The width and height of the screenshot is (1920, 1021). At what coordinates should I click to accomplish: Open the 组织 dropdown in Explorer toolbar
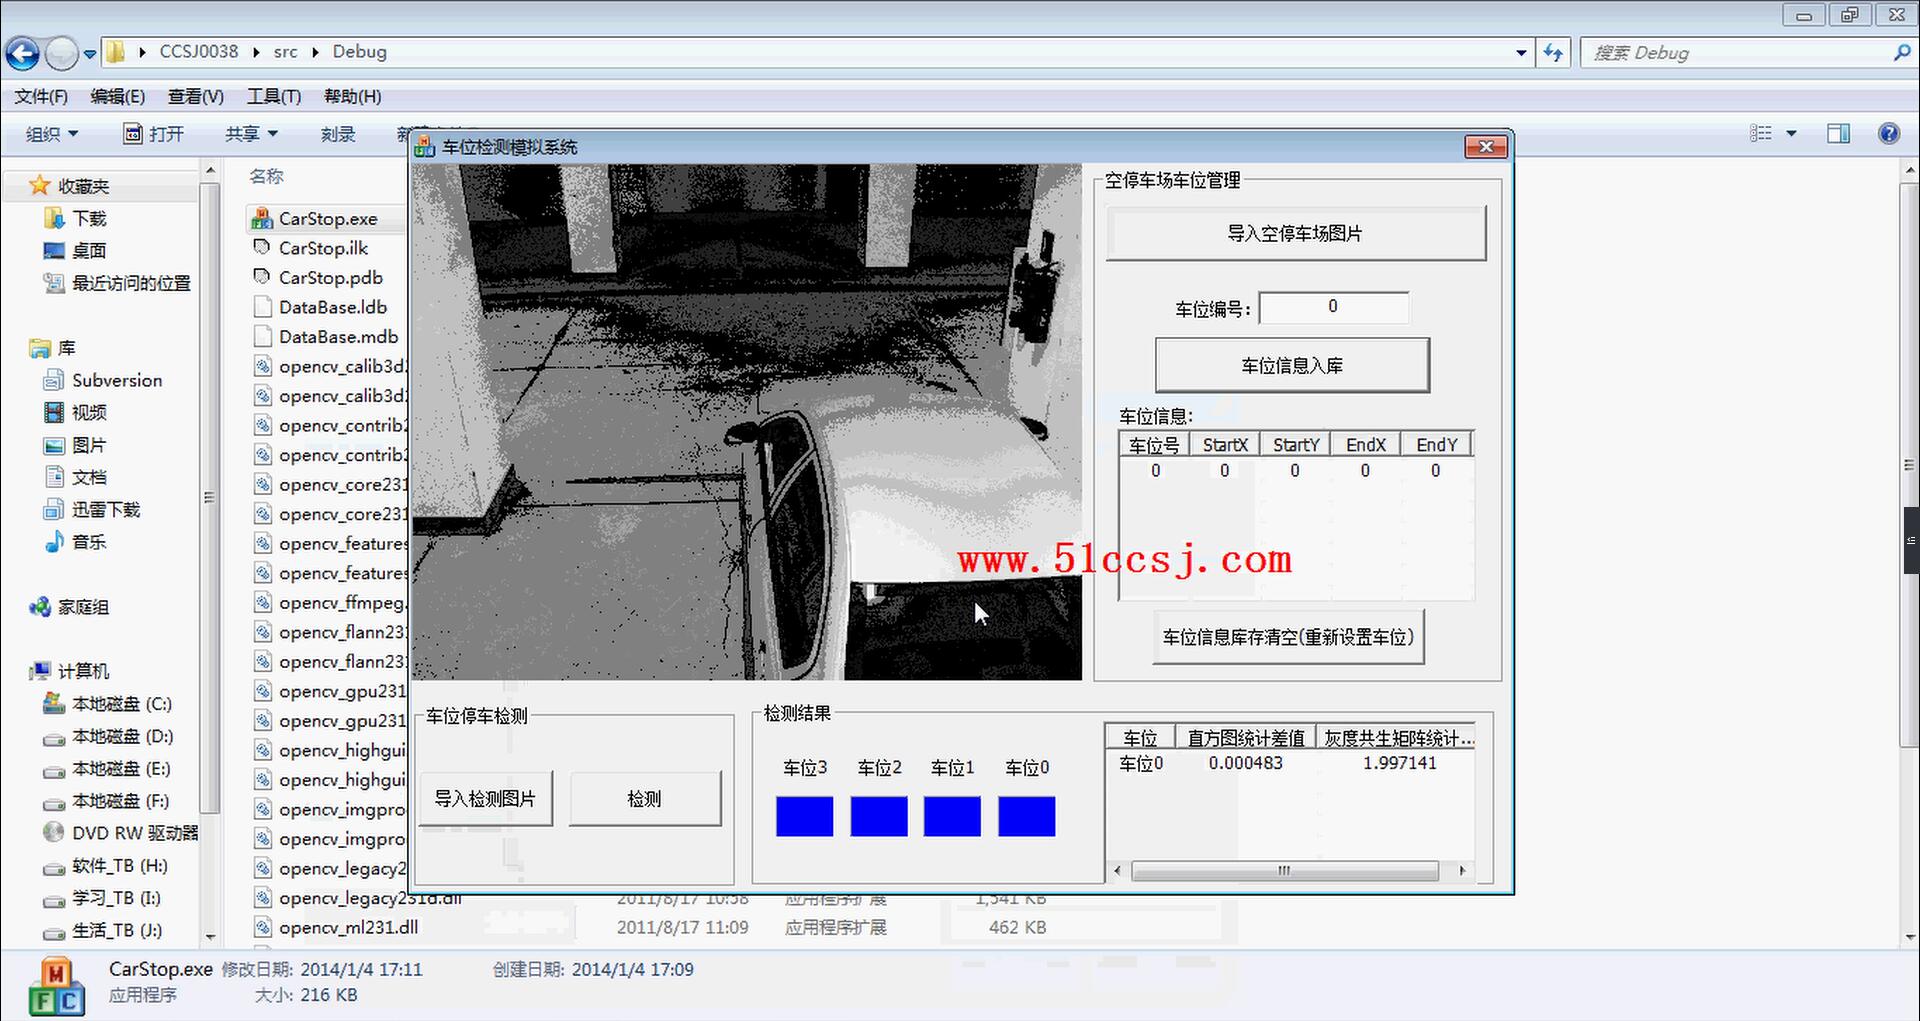[52, 134]
